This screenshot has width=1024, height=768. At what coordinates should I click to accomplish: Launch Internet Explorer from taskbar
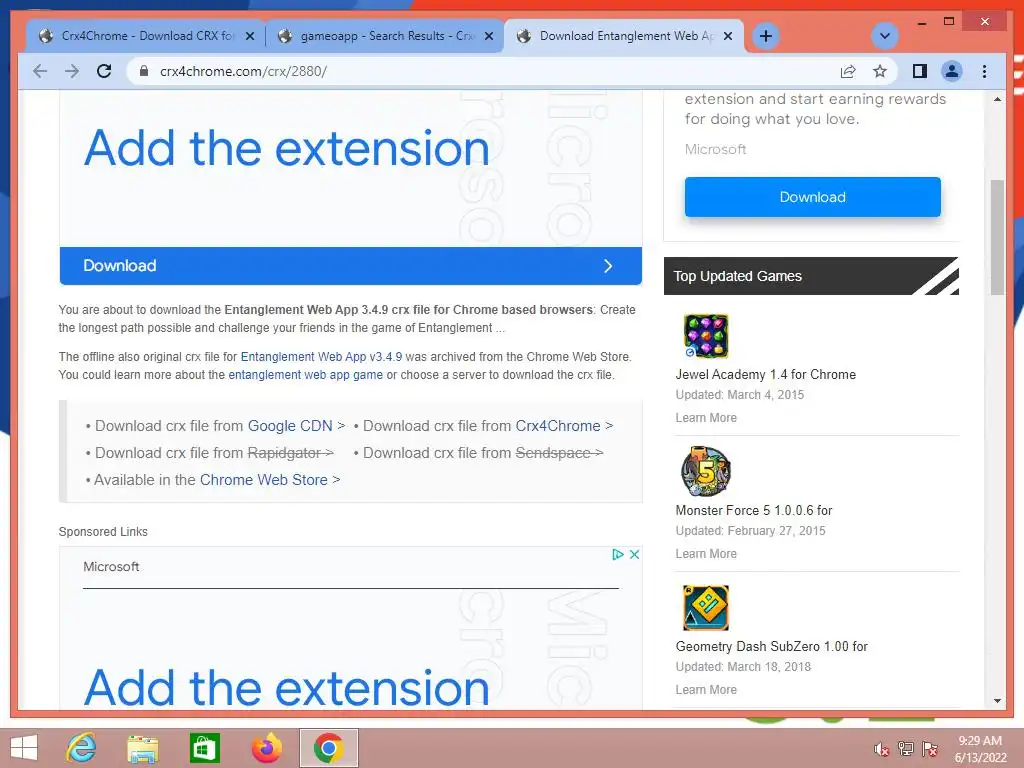click(82, 748)
